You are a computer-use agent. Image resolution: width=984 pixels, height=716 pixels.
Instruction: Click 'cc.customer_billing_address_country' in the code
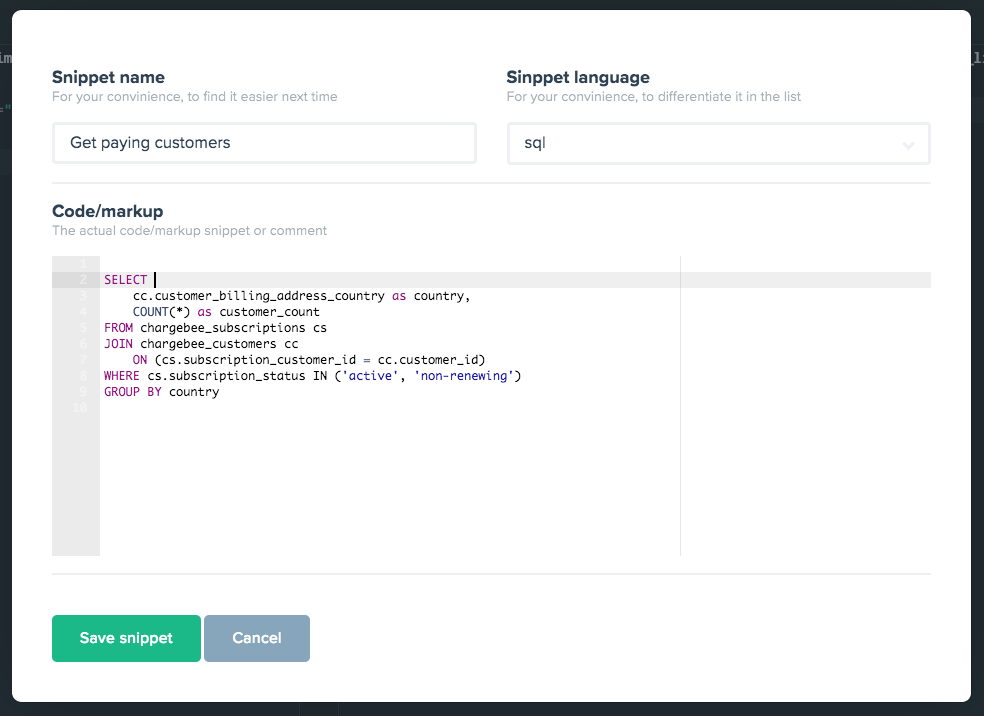pos(259,296)
